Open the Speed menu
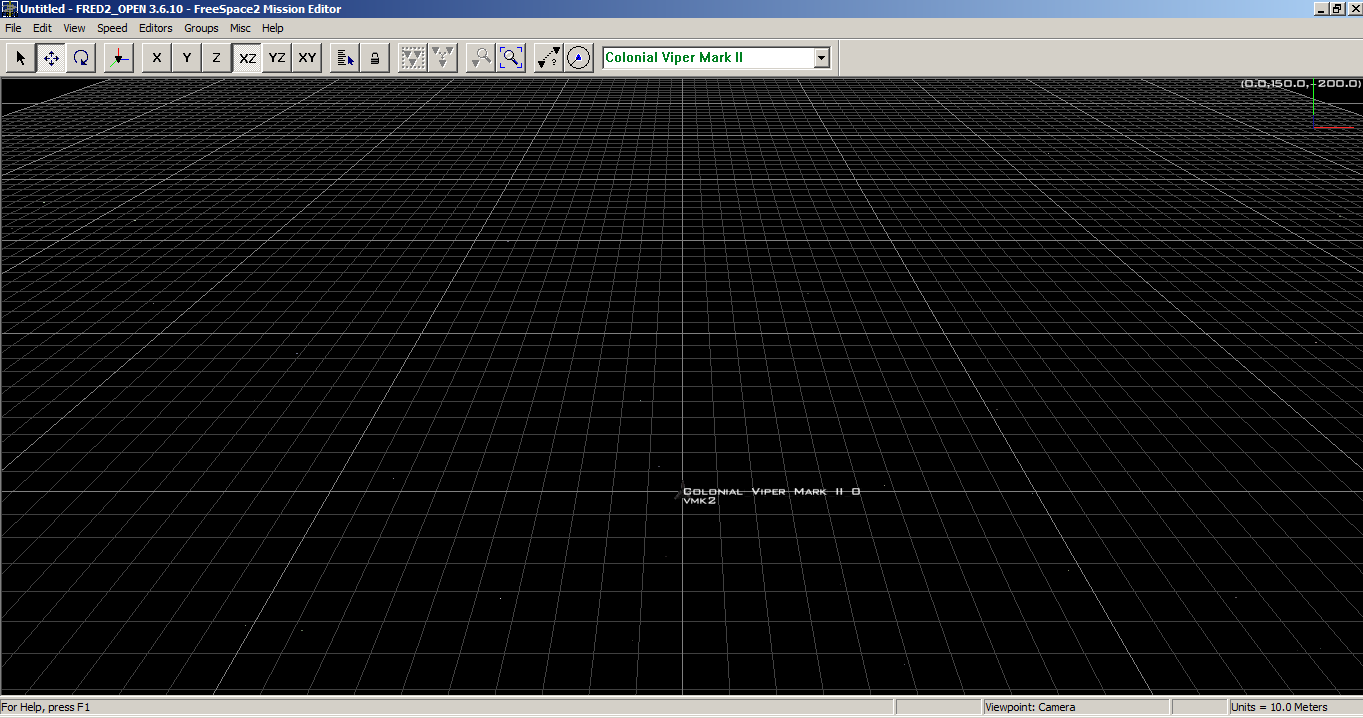 (x=112, y=28)
